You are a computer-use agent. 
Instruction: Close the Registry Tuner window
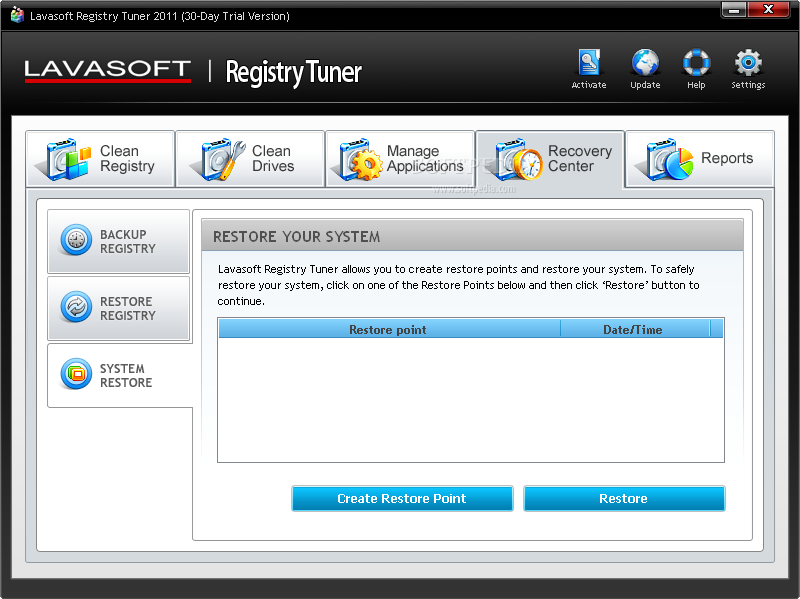(768, 10)
